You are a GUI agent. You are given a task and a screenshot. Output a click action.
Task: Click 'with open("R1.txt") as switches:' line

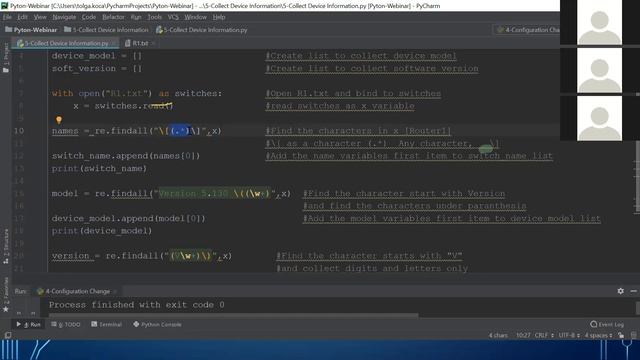[x=137, y=93]
